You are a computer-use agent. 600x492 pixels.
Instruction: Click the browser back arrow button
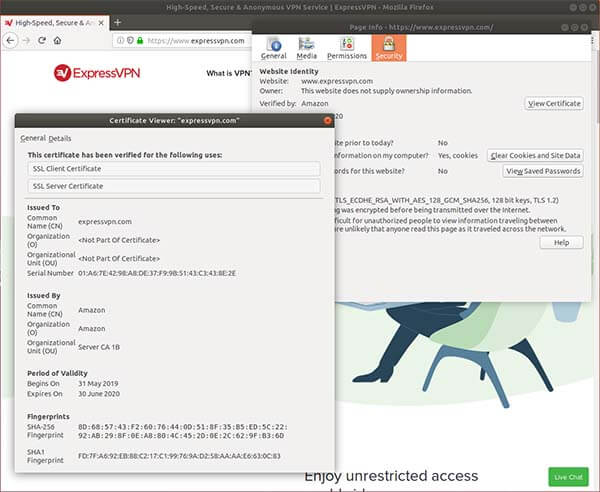(x=11, y=41)
